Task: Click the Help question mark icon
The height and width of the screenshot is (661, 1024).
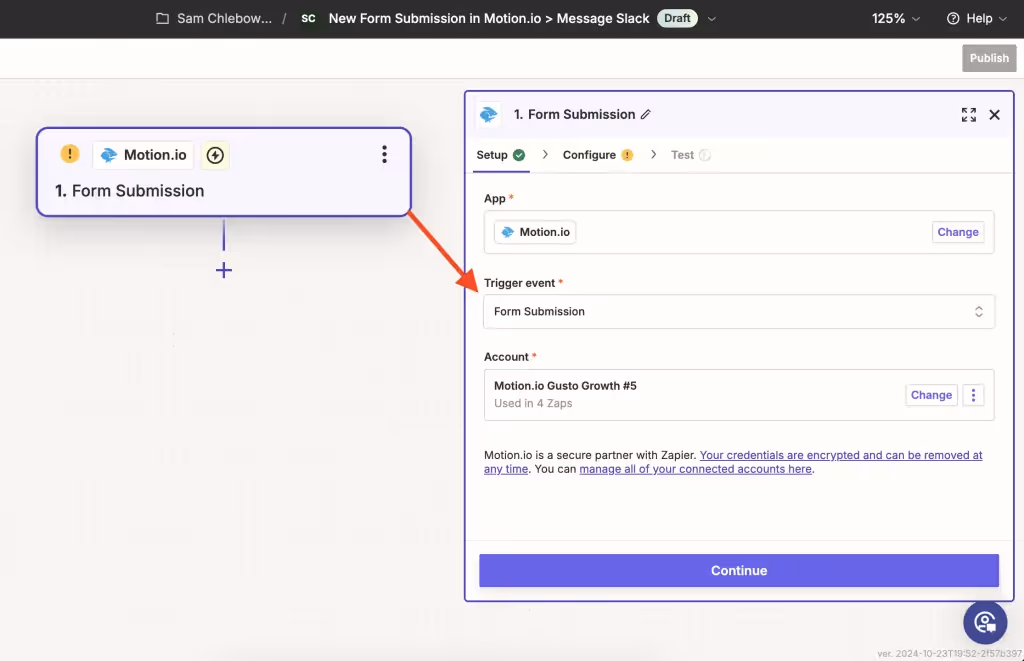Action: (x=953, y=18)
